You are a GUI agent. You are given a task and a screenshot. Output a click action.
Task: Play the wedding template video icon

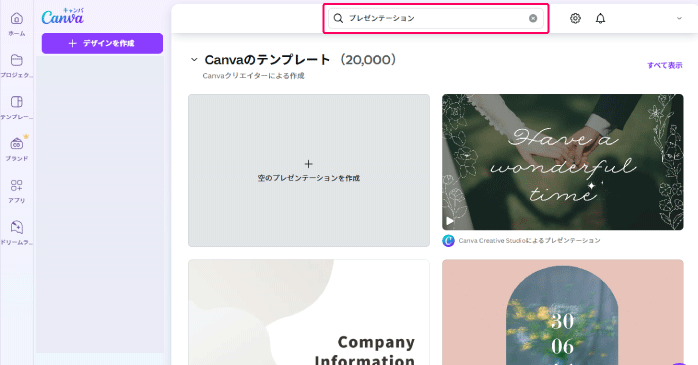[450, 221]
